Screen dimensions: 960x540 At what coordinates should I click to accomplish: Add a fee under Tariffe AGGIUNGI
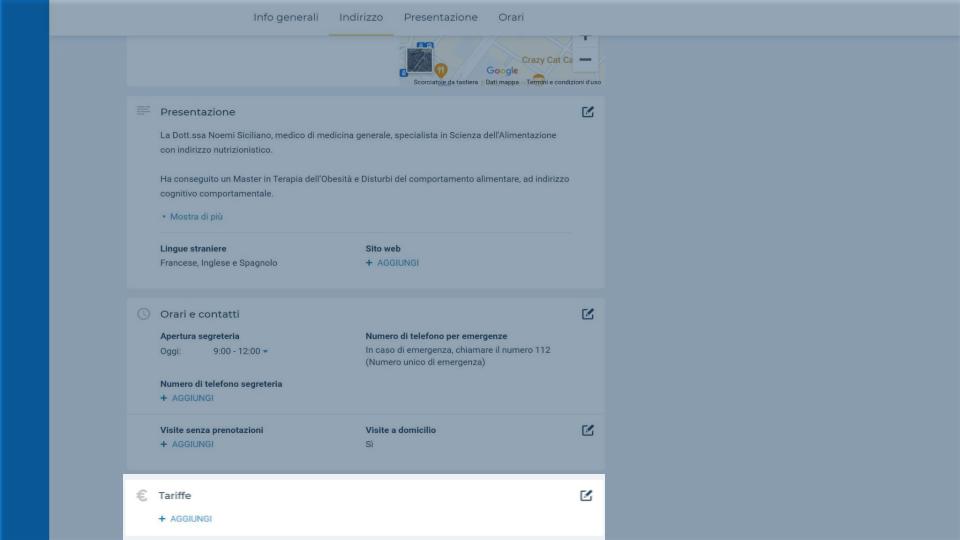coord(185,519)
